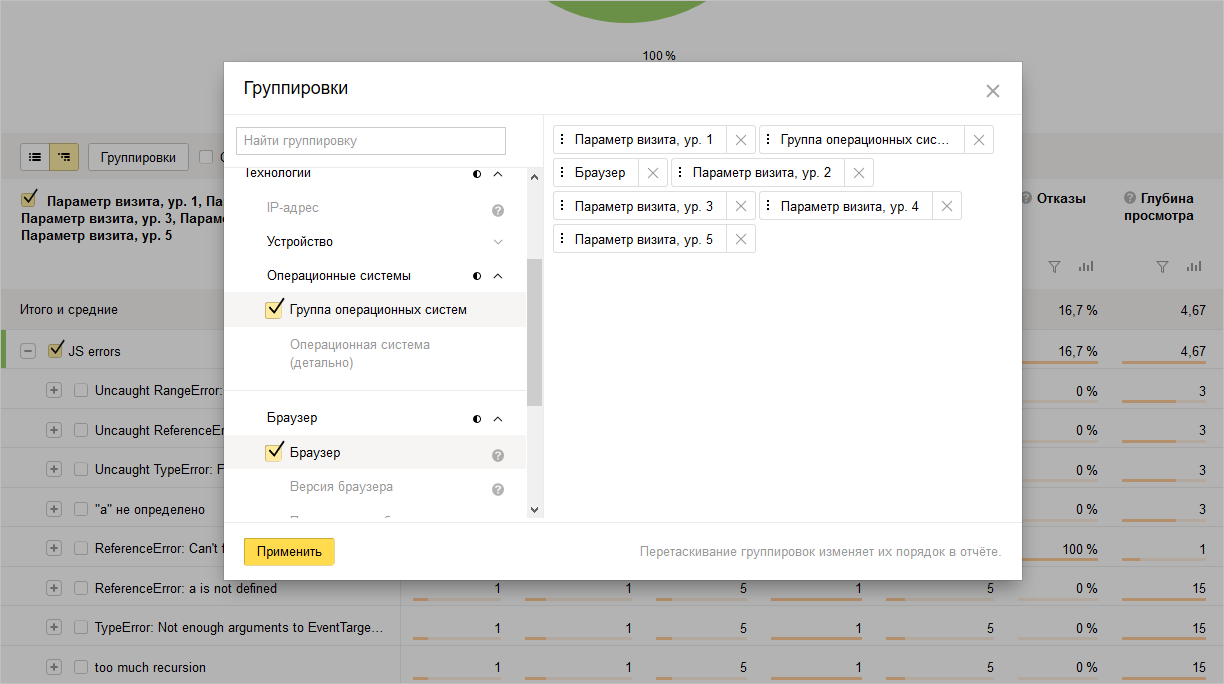Focus the Найти группировку search field
The height and width of the screenshot is (684, 1224).
click(371, 140)
